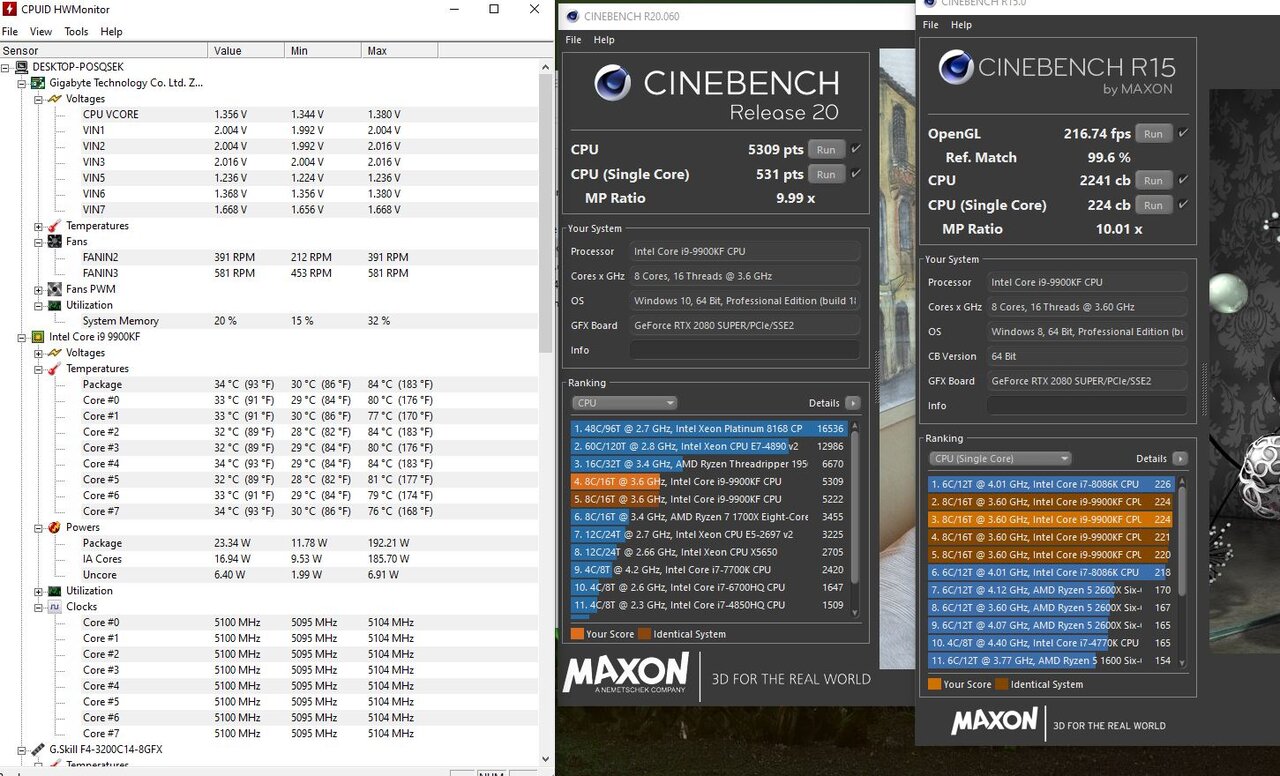Viewport: 1280px width, 776px height.
Task: Select Xeon Platinum 8168 ranking entry in R20
Action: point(710,428)
